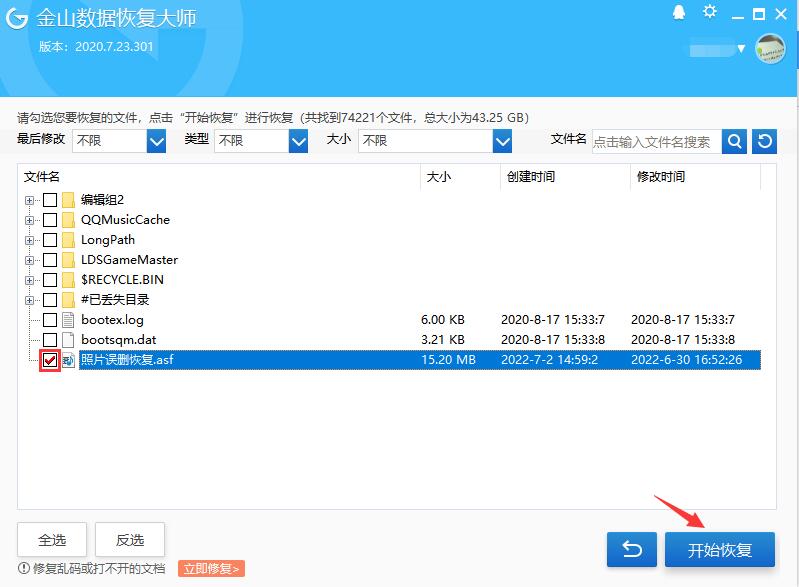Click the LDSGameMaster folder icon

pyautogui.click(x=68, y=260)
